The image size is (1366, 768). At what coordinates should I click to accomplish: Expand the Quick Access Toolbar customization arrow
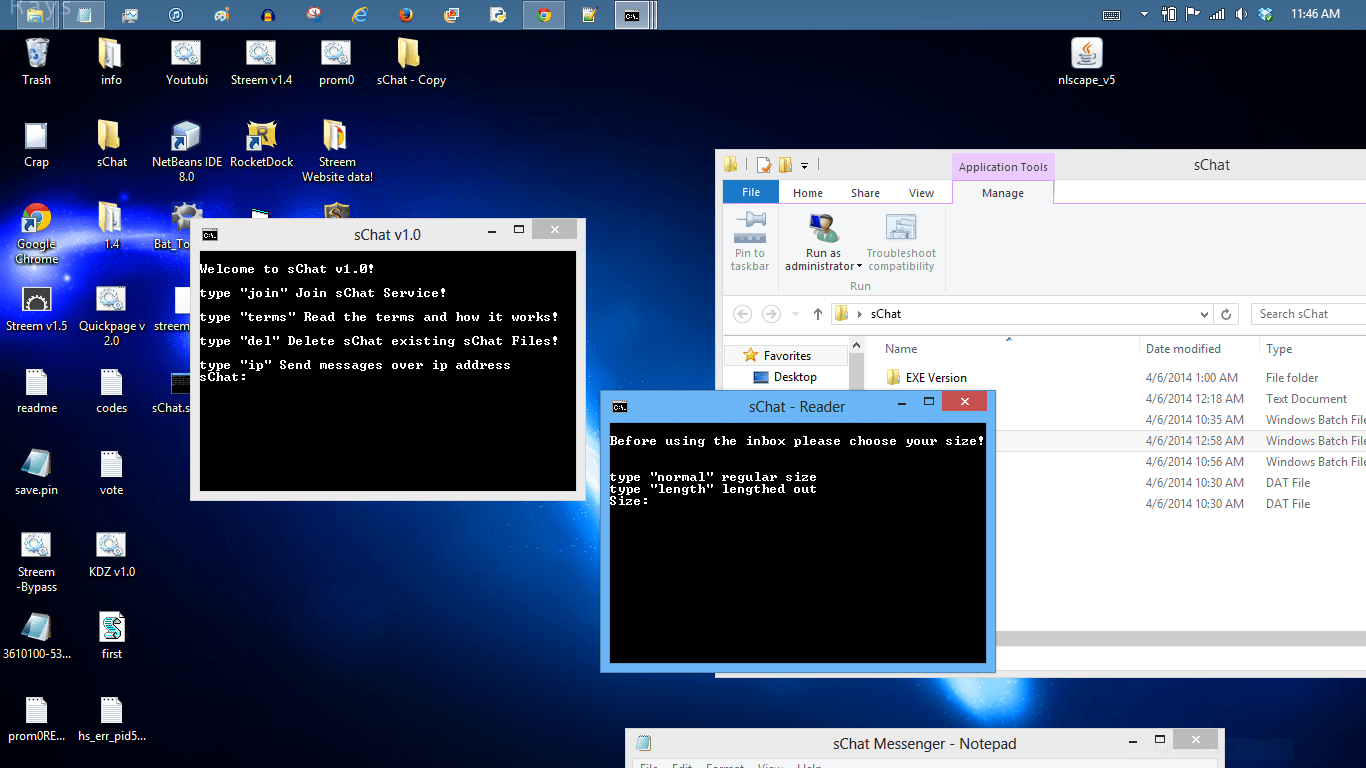pyautogui.click(x=806, y=164)
